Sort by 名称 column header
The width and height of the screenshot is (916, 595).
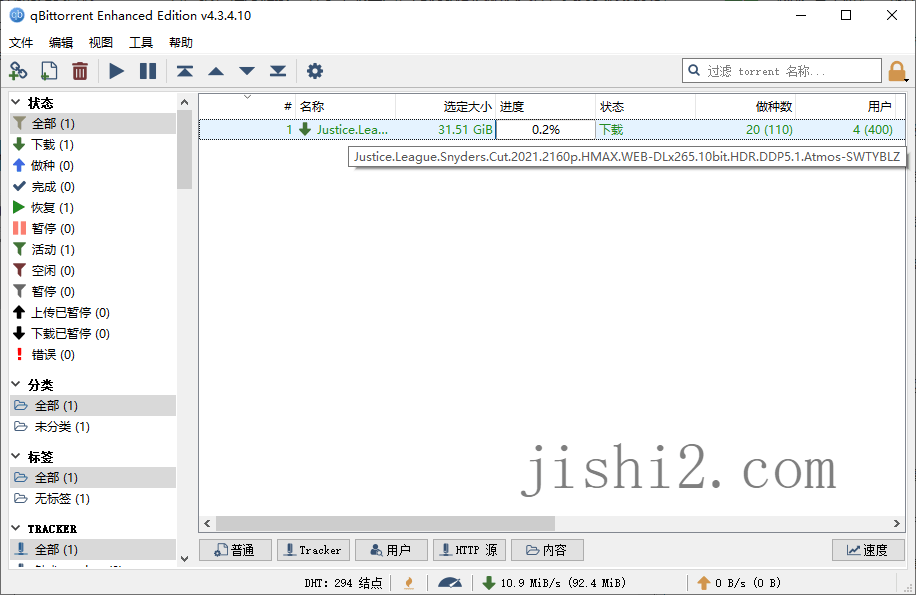tap(345, 107)
